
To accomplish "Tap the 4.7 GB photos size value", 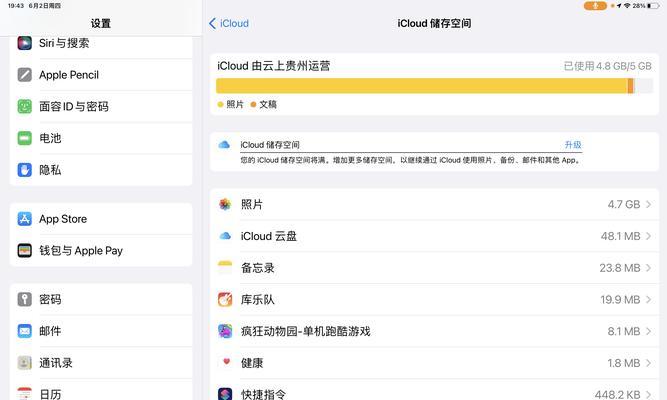I will pyautogui.click(x=624, y=204).
